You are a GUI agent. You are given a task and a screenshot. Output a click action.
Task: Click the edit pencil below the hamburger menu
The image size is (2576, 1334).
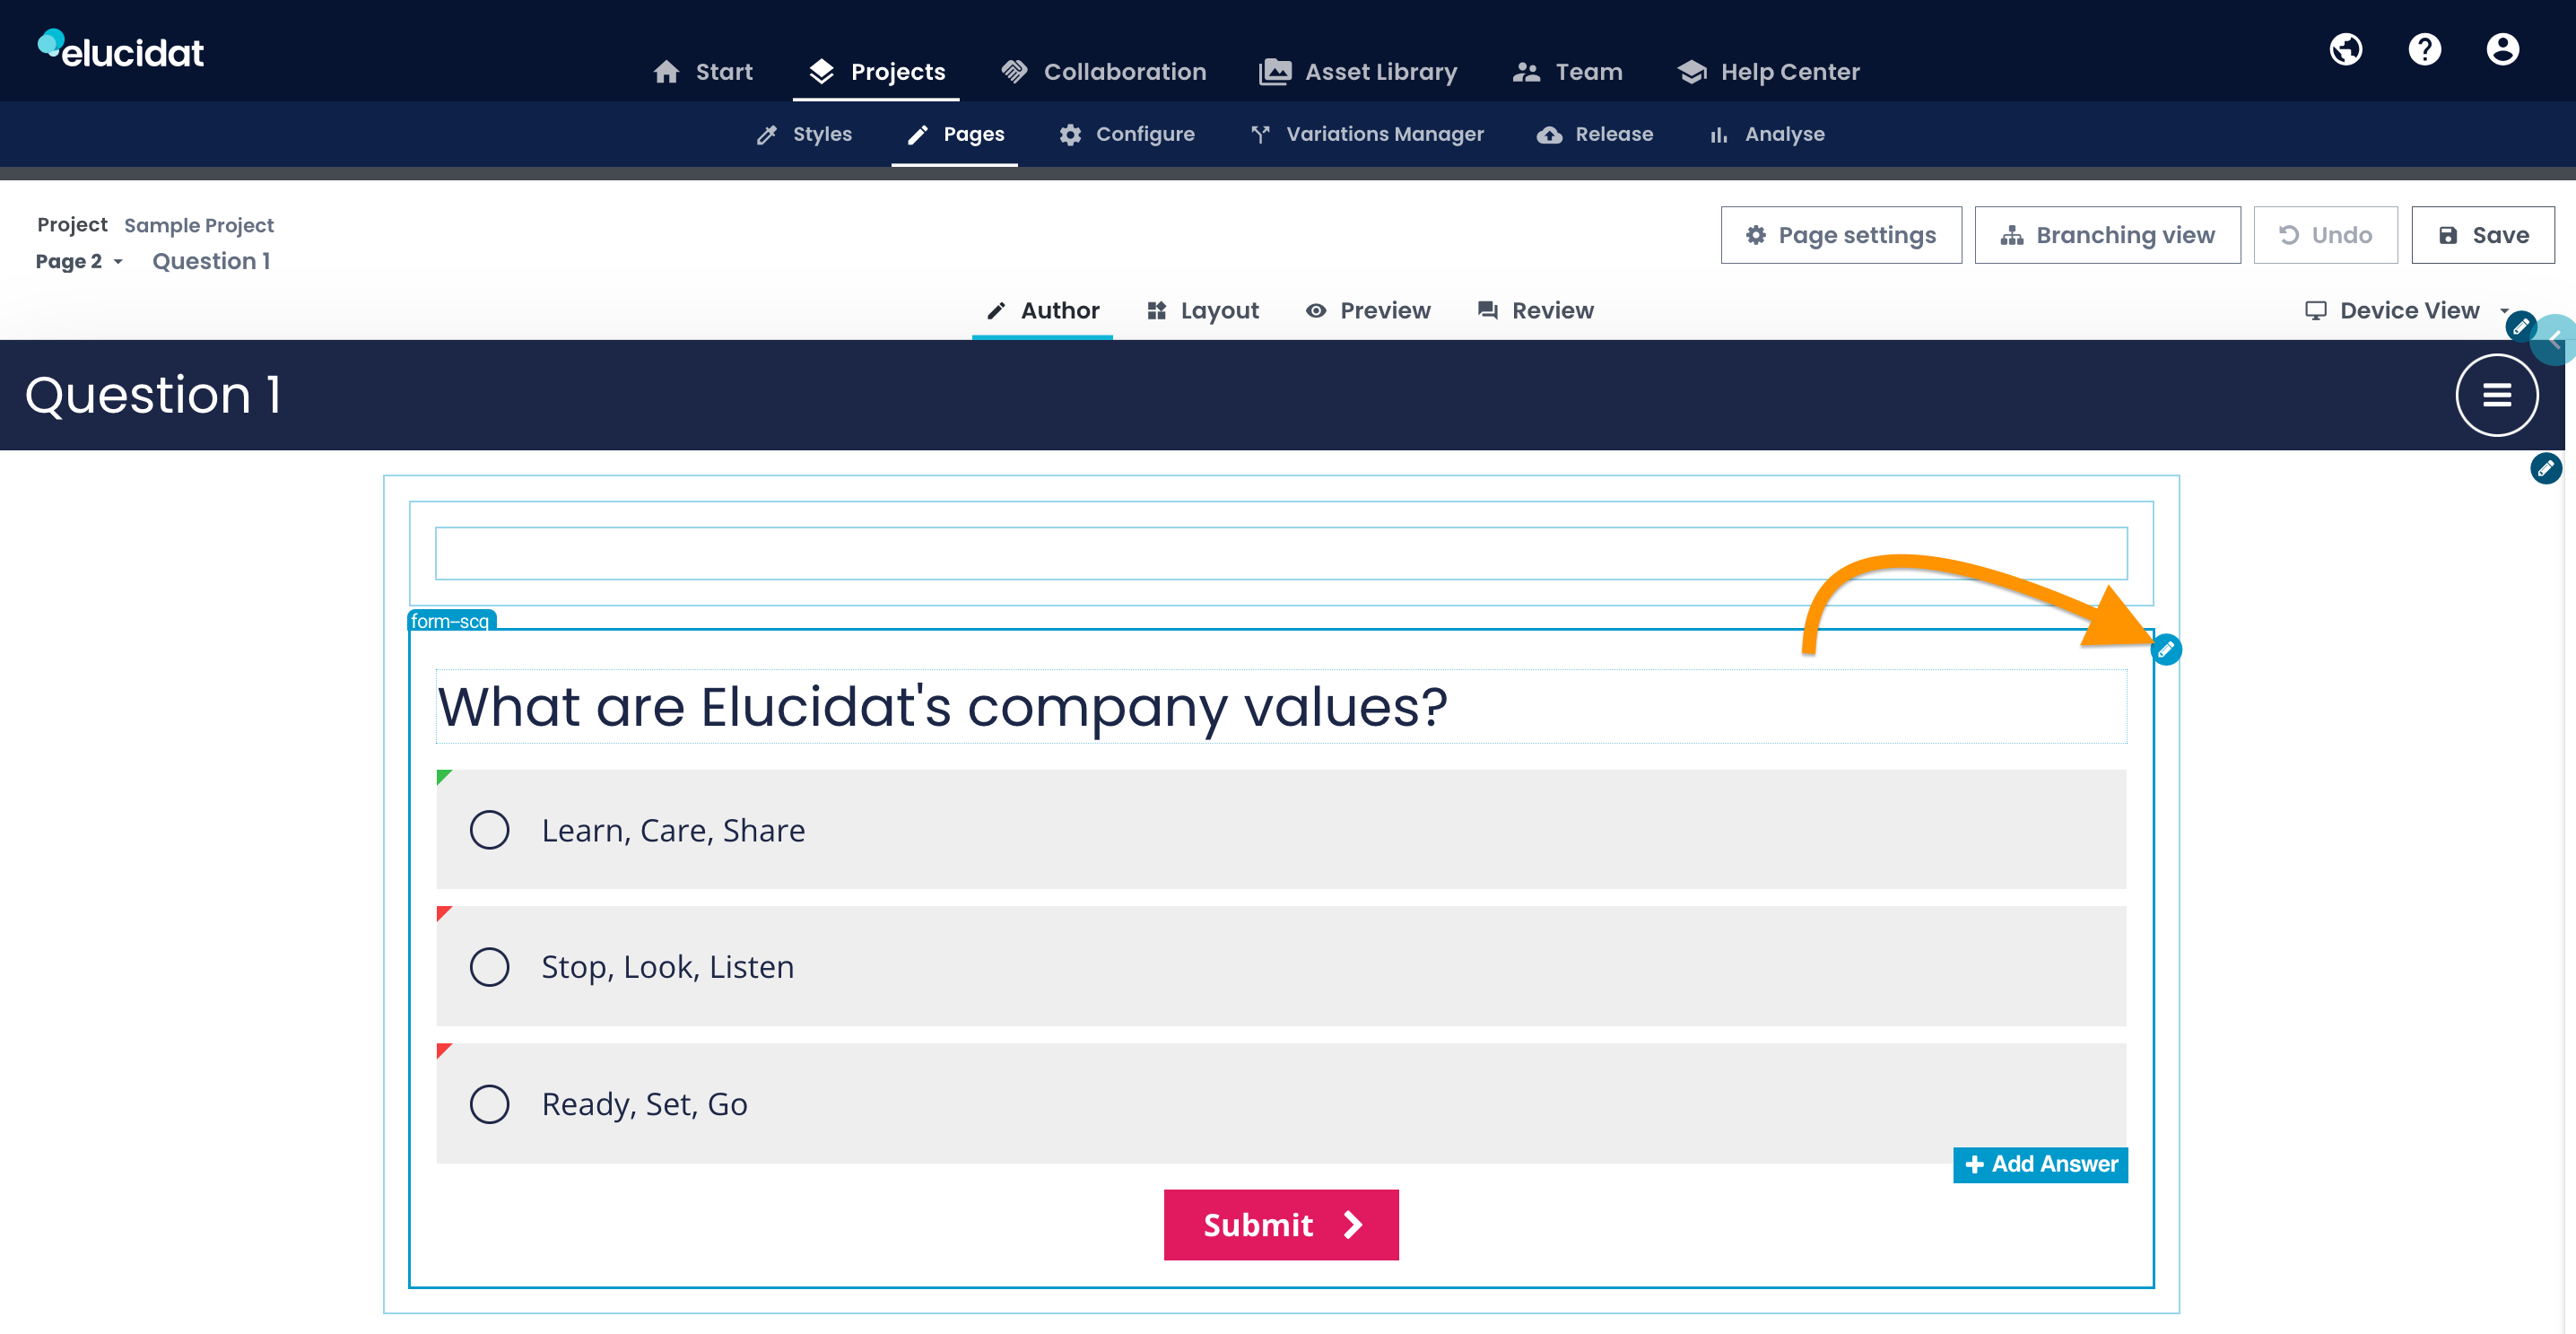click(x=2545, y=468)
